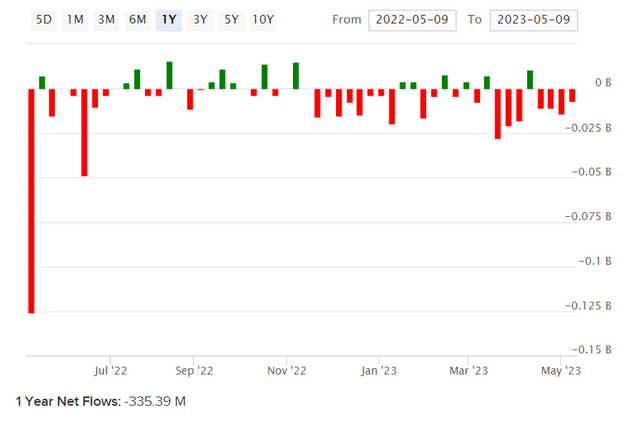Click the Nov '22 axis label
This screenshot has width=640, height=427.
click(x=287, y=371)
